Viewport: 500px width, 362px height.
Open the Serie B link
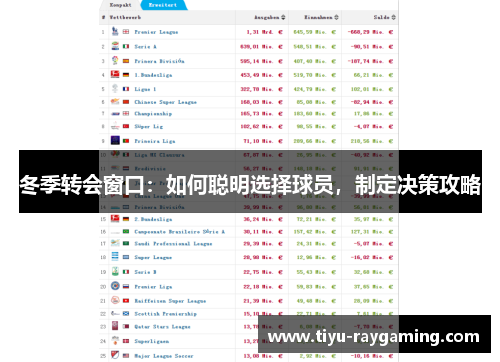(x=145, y=272)
